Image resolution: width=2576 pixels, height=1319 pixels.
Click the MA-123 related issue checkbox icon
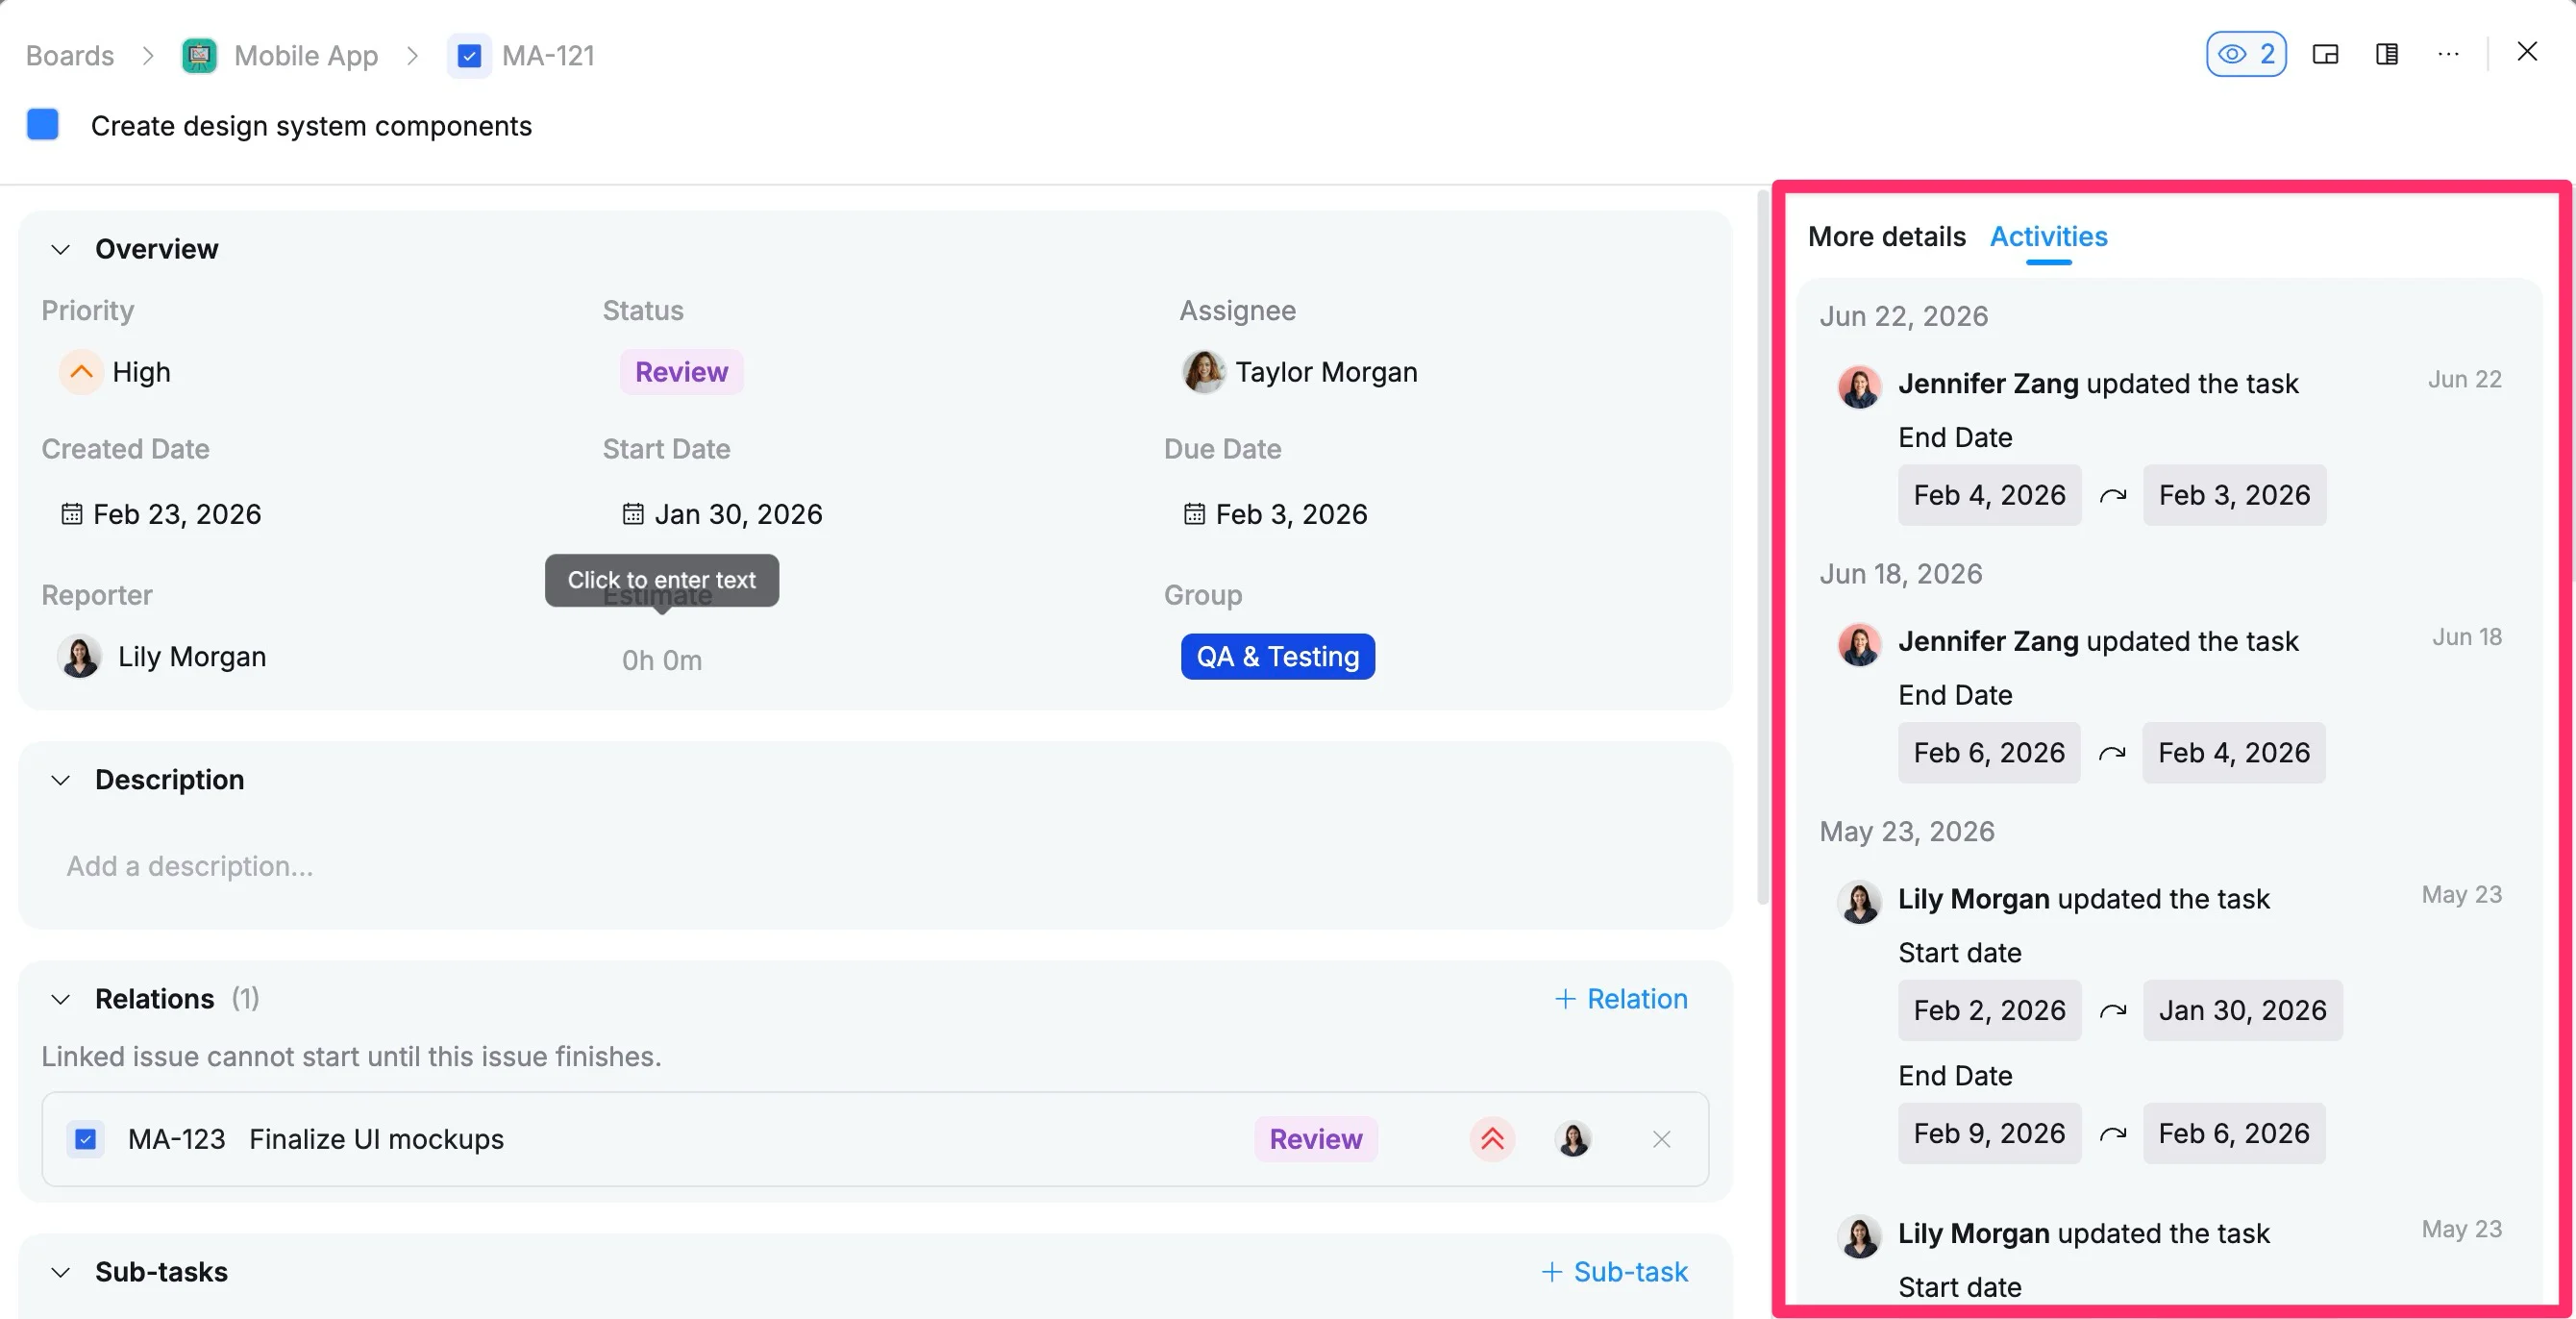[86, 1139]
